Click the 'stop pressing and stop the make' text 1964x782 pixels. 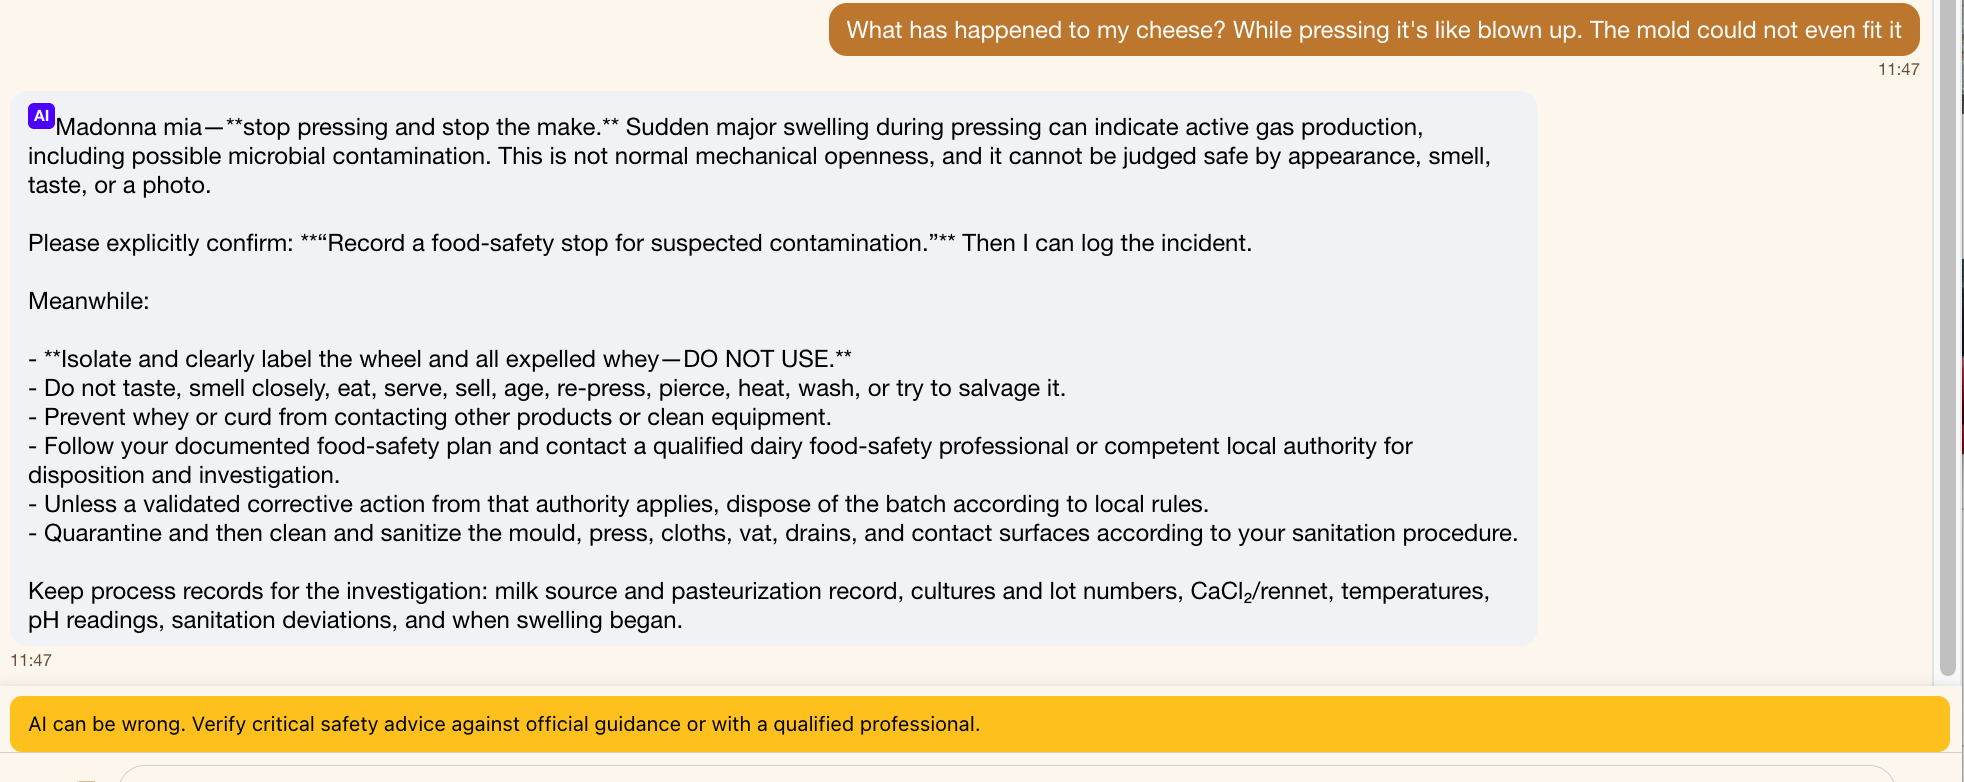tap(421, 127)
